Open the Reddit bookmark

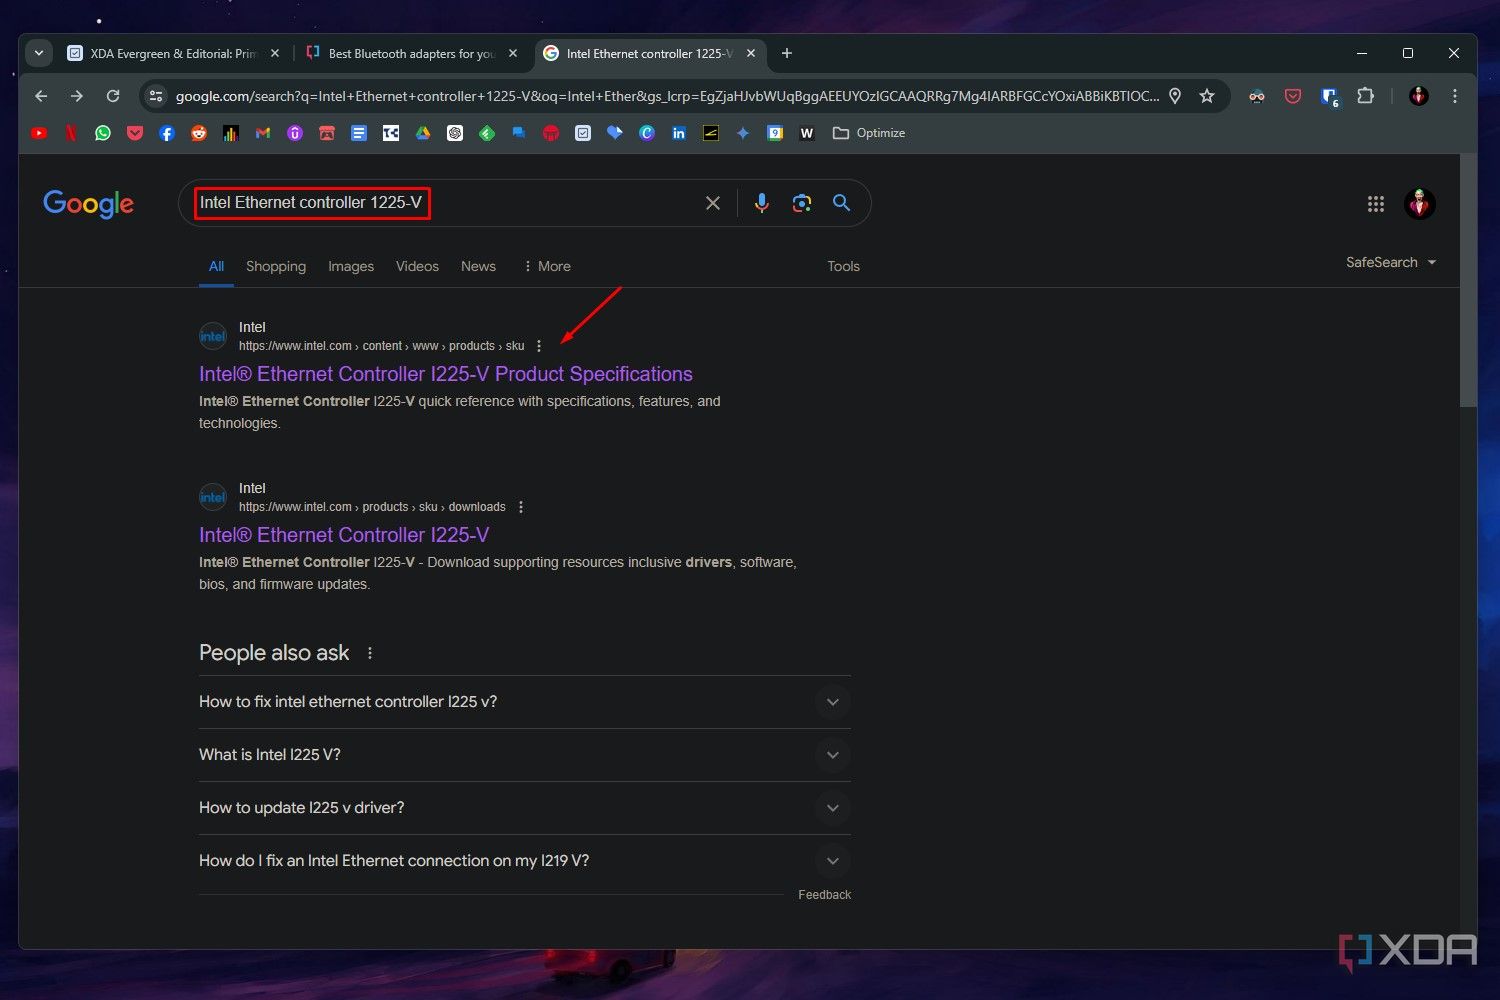pos(199,133)
